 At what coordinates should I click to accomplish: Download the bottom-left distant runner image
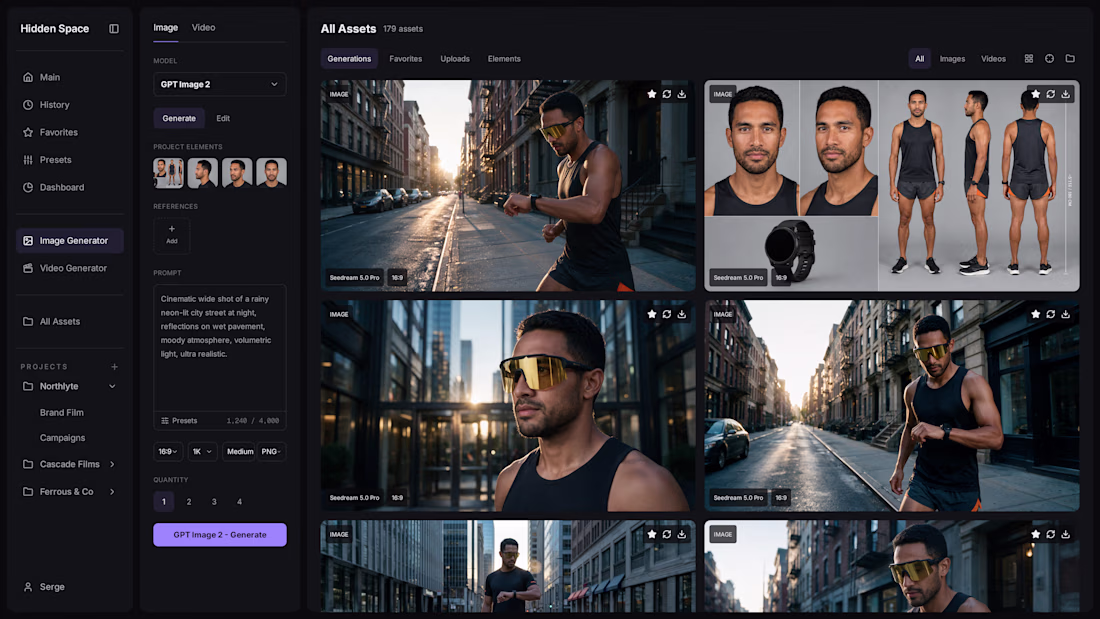tap(682, 535)
